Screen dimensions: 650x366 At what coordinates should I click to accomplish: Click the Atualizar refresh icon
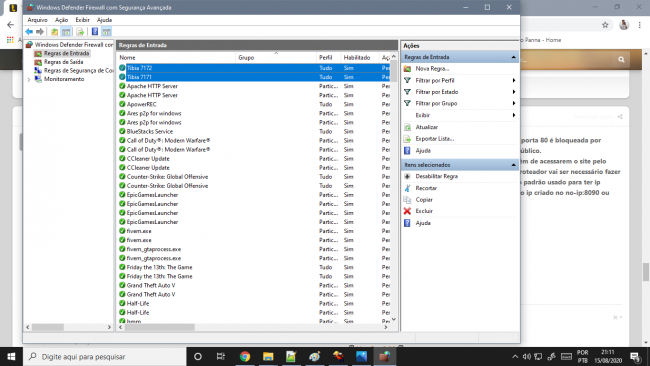click(x=407, y=127)
